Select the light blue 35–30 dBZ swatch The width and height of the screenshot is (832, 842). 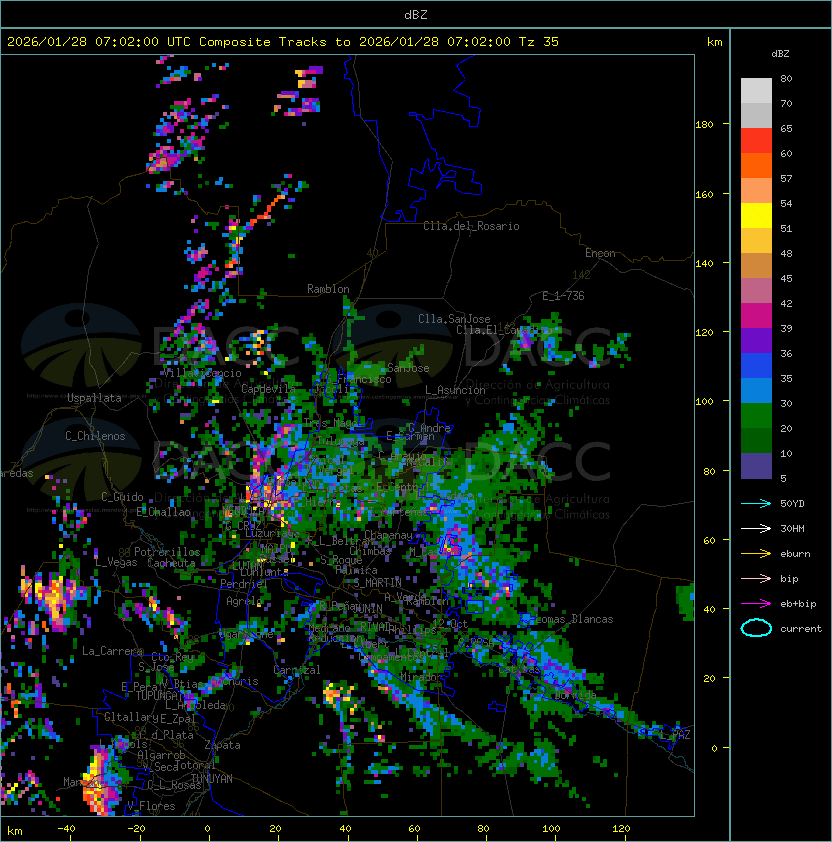pyautogui.click(x=756, y=390)
